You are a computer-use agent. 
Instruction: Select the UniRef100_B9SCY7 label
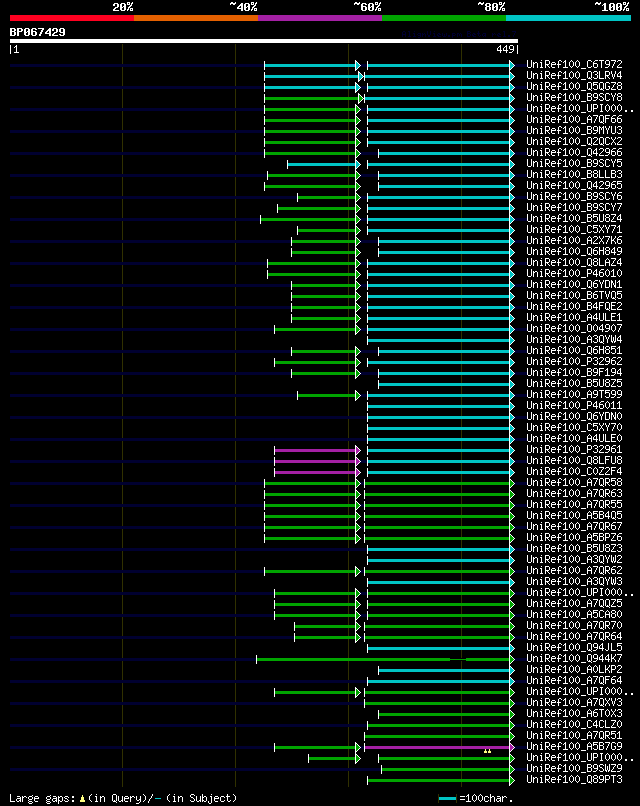click(x=574, y=208)
